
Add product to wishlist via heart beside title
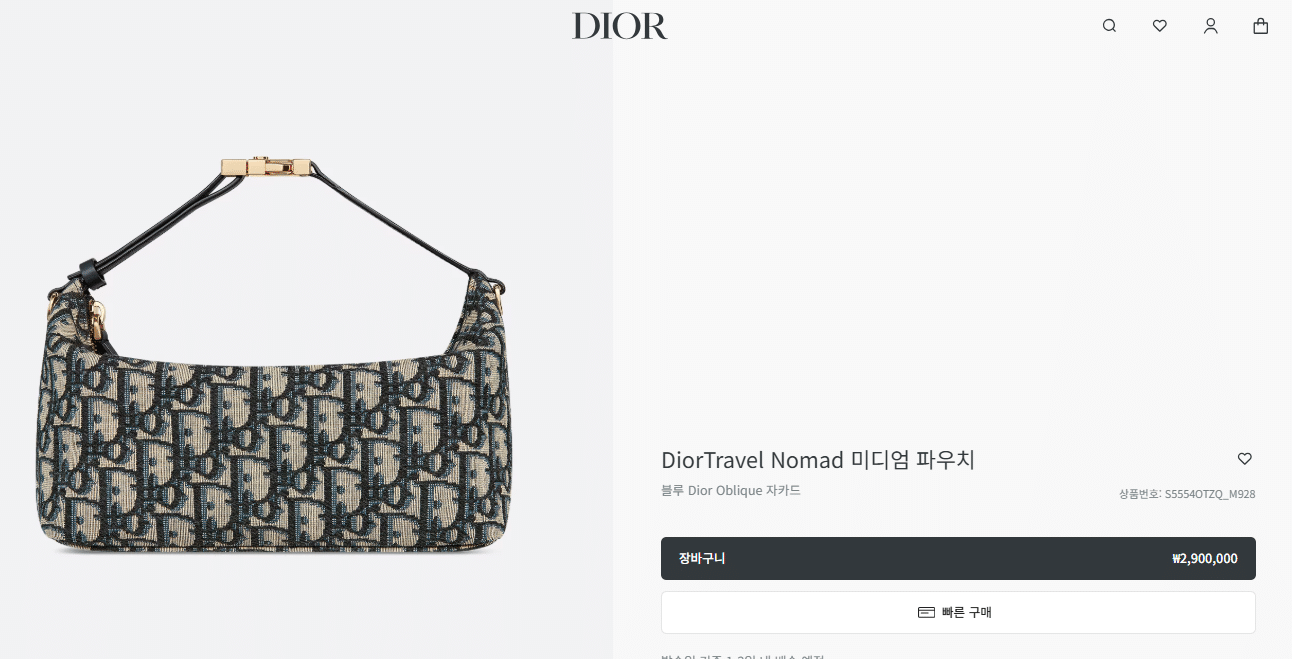[1245, 459]
